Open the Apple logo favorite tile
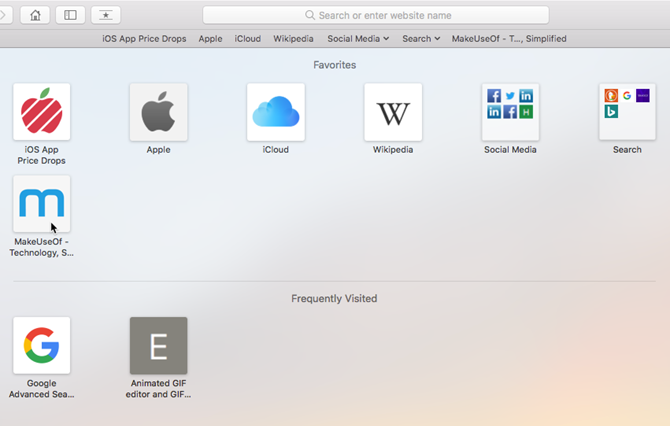The width and height of the screenshot is (670, 426). coord(158,112)
